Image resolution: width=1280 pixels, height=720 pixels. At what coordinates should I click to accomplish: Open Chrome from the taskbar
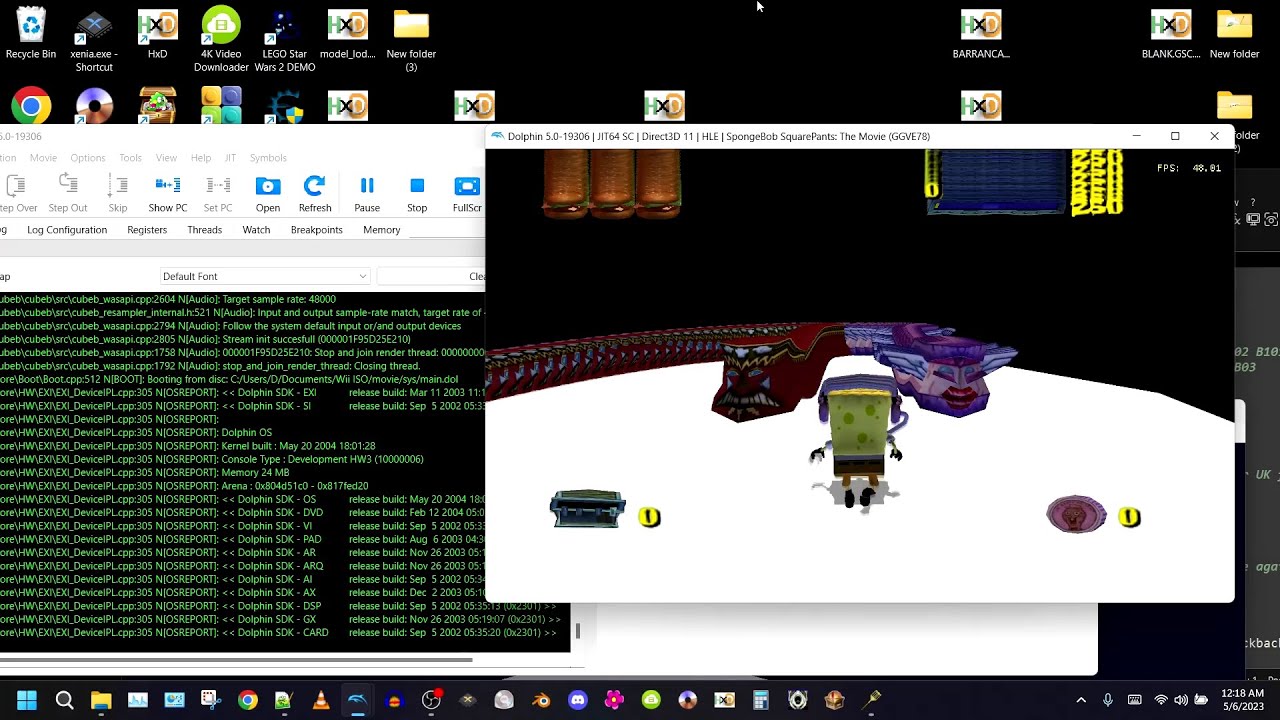tap(247, 700)
